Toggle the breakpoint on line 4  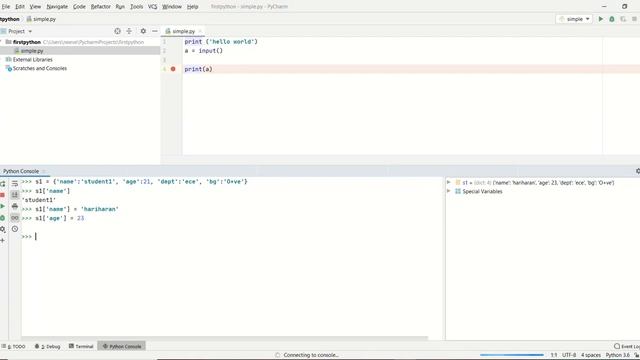click(x=173, y=69)
